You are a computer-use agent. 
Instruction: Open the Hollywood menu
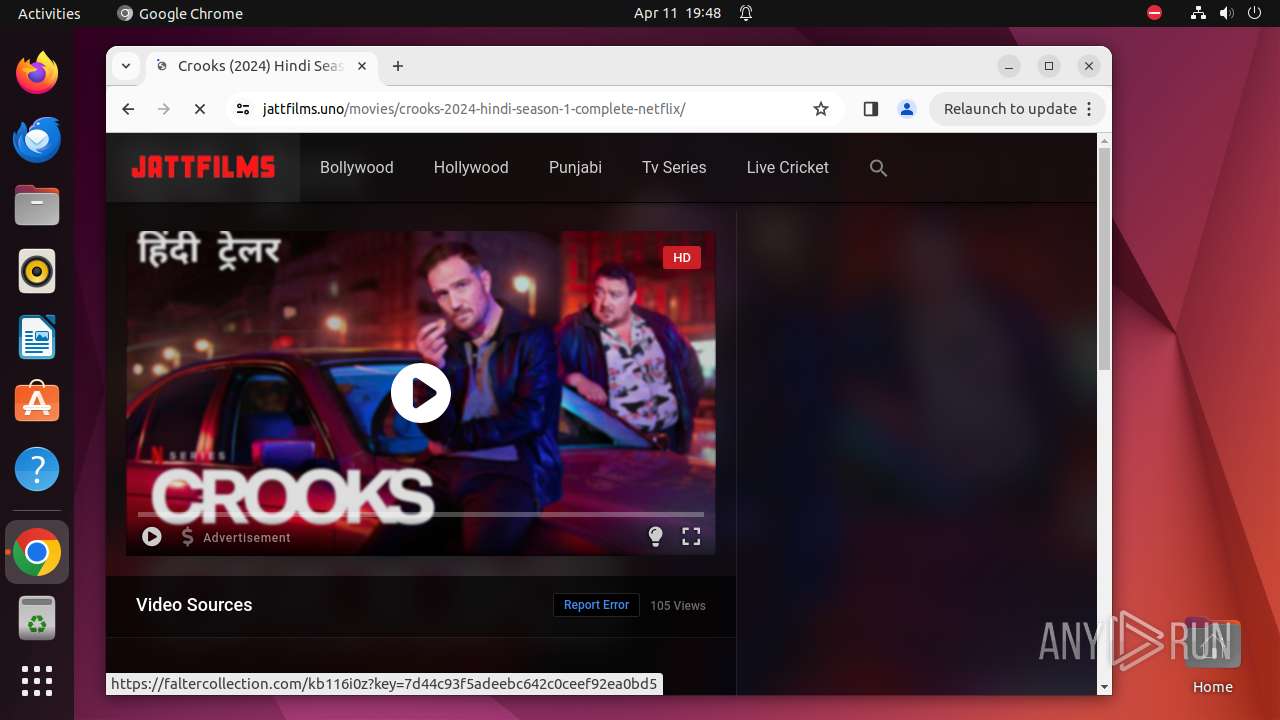pyautogui.click(x=471, y=168)
